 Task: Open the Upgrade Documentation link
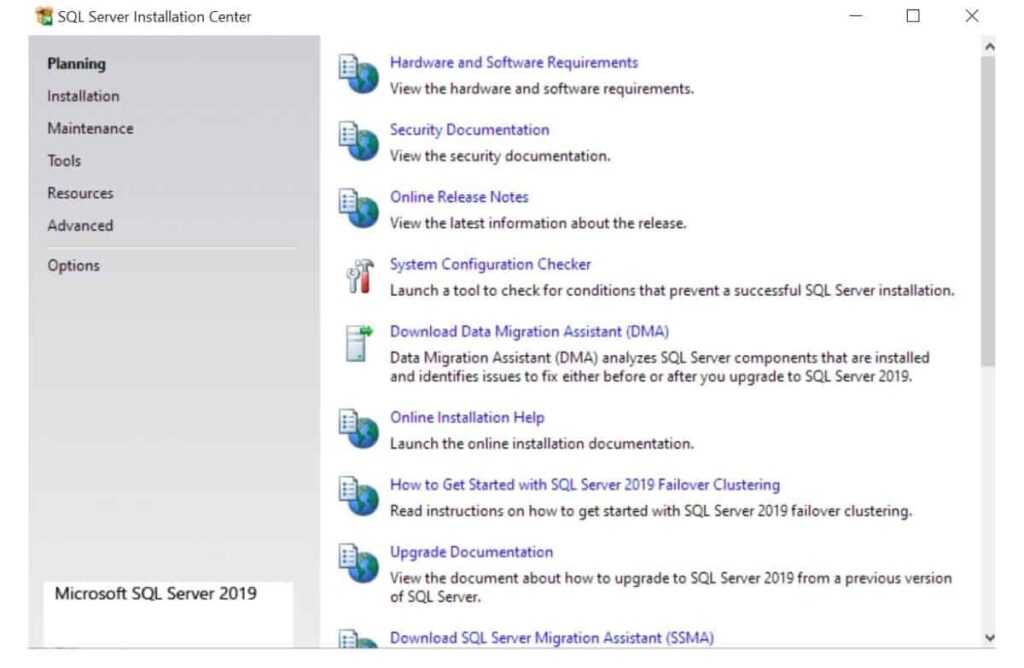472,552
